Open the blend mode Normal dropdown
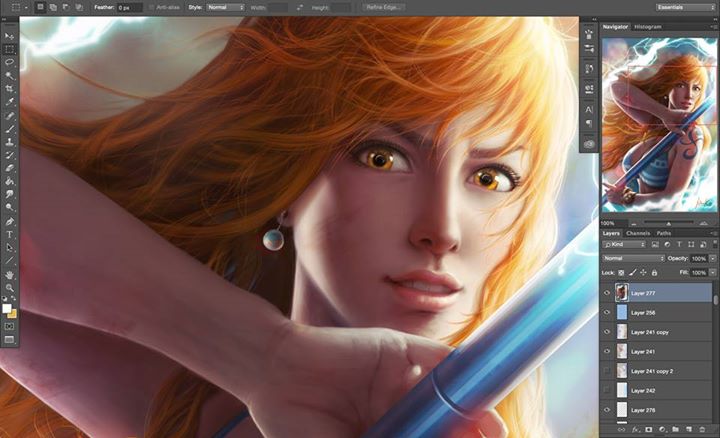 pos(632,258)
